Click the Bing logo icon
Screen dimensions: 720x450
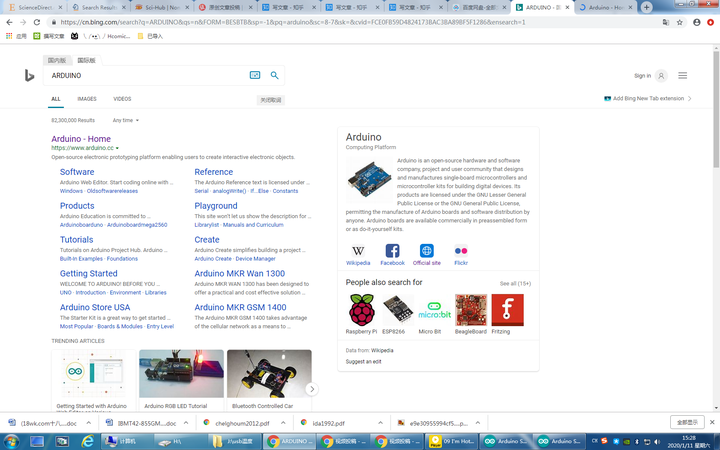click(x=29, y=75)
